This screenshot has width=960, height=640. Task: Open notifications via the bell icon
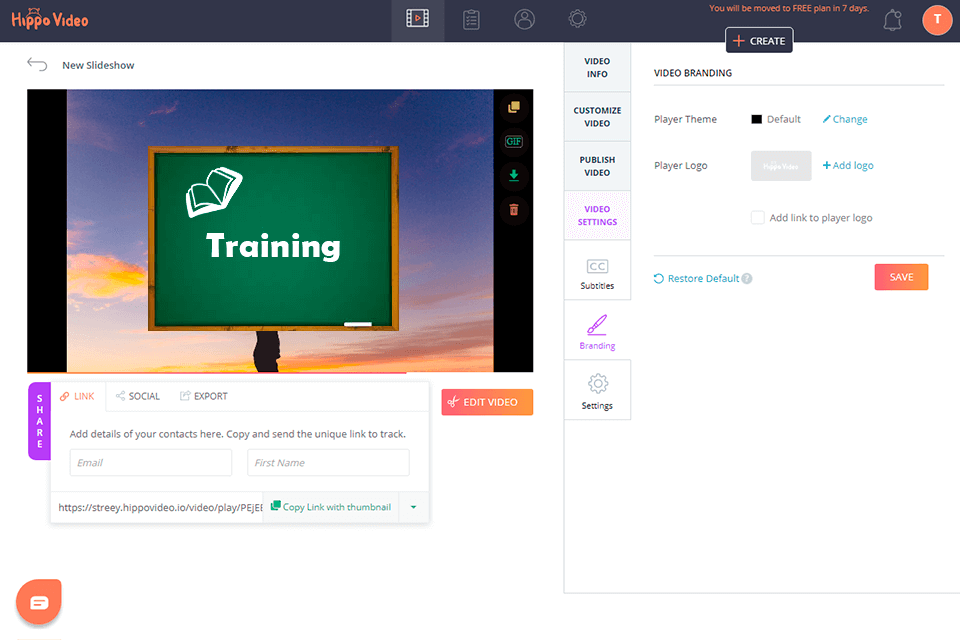tap(895, 19)
